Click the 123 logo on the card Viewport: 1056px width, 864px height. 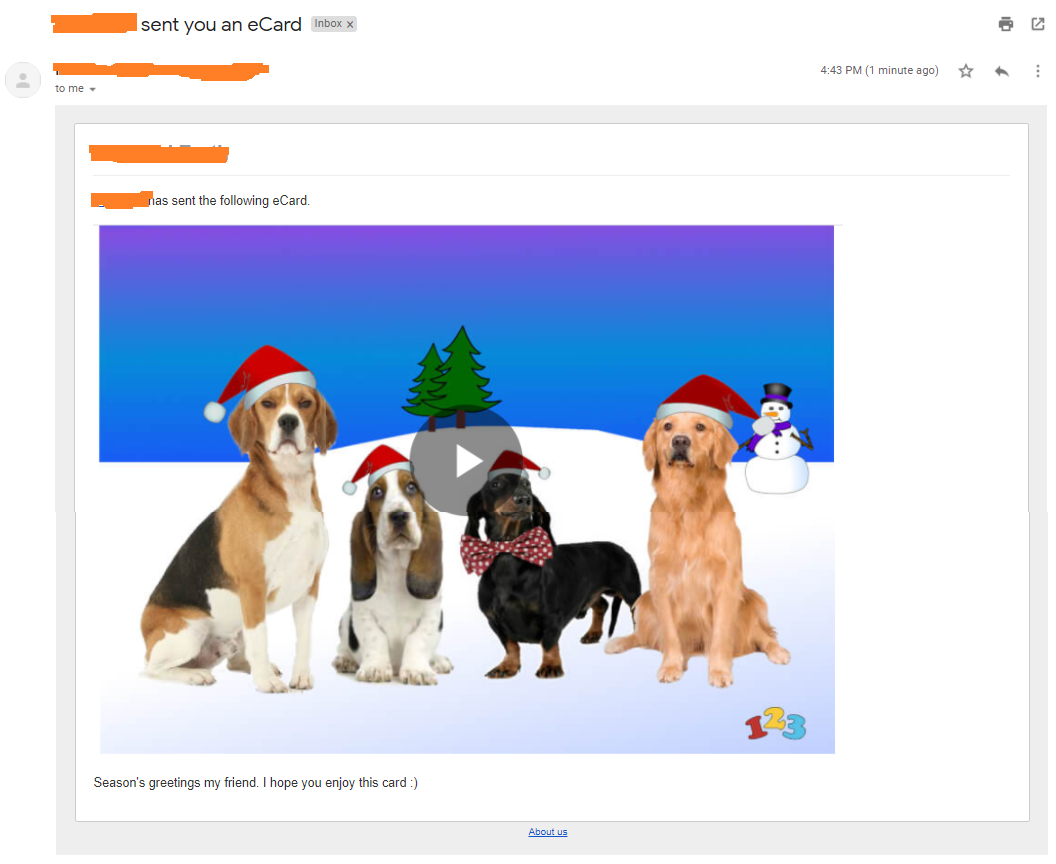click(775, 724)
